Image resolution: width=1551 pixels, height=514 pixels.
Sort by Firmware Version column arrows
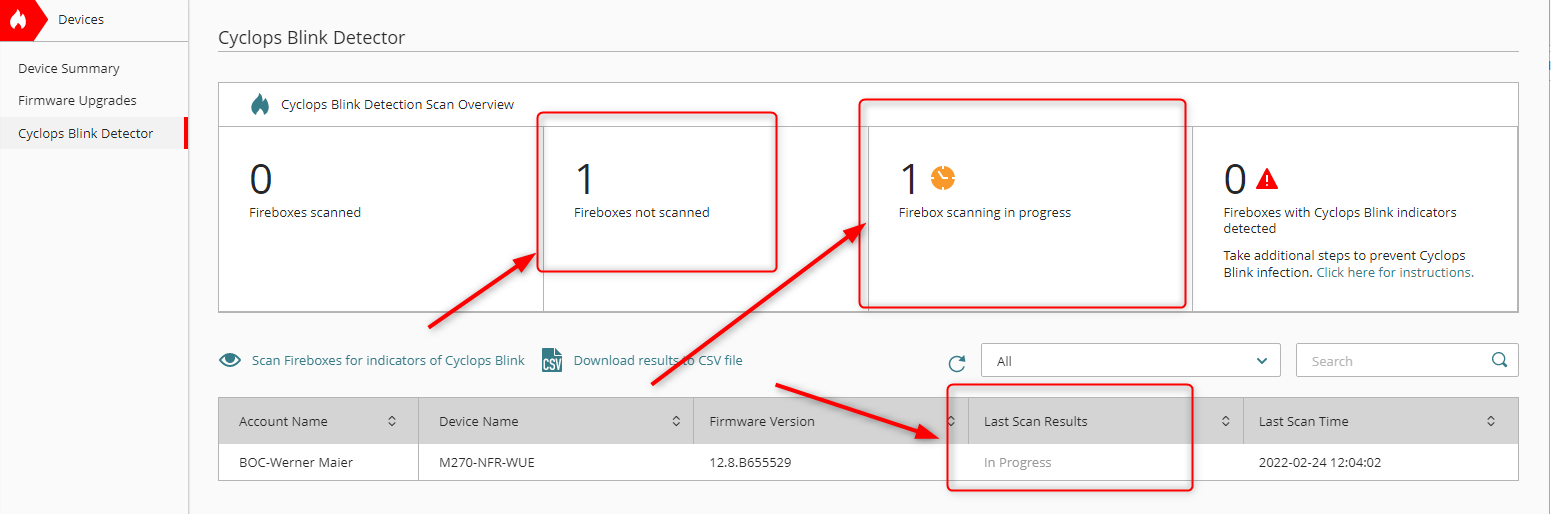pos(951,421)
